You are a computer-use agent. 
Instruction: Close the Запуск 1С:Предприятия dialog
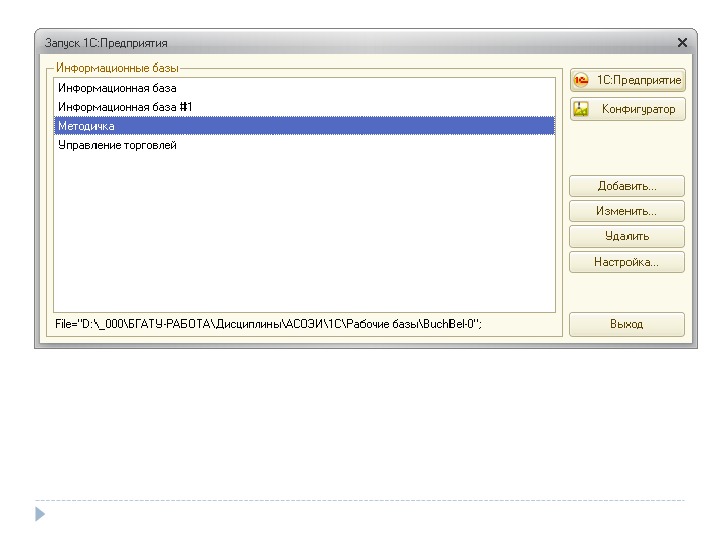click(x=682, y=43)
